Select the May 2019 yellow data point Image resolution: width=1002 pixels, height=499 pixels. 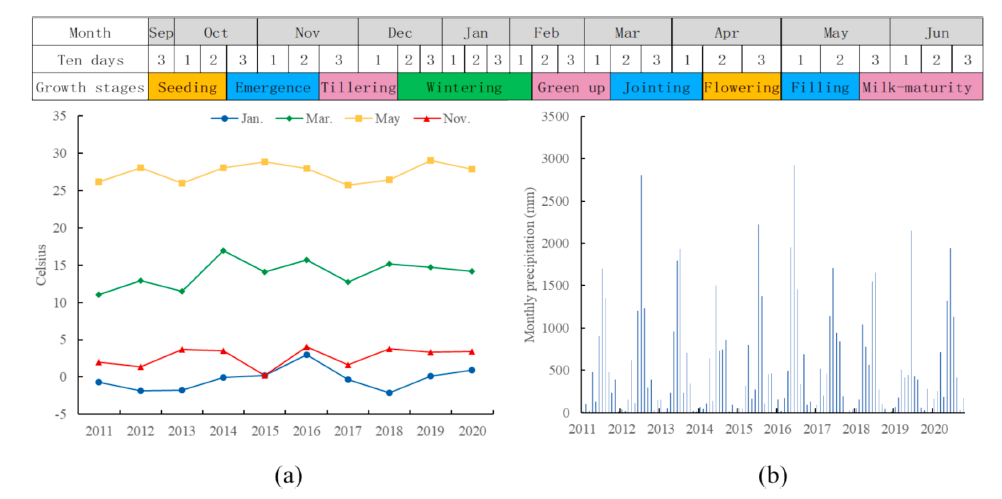pos(430,160)
